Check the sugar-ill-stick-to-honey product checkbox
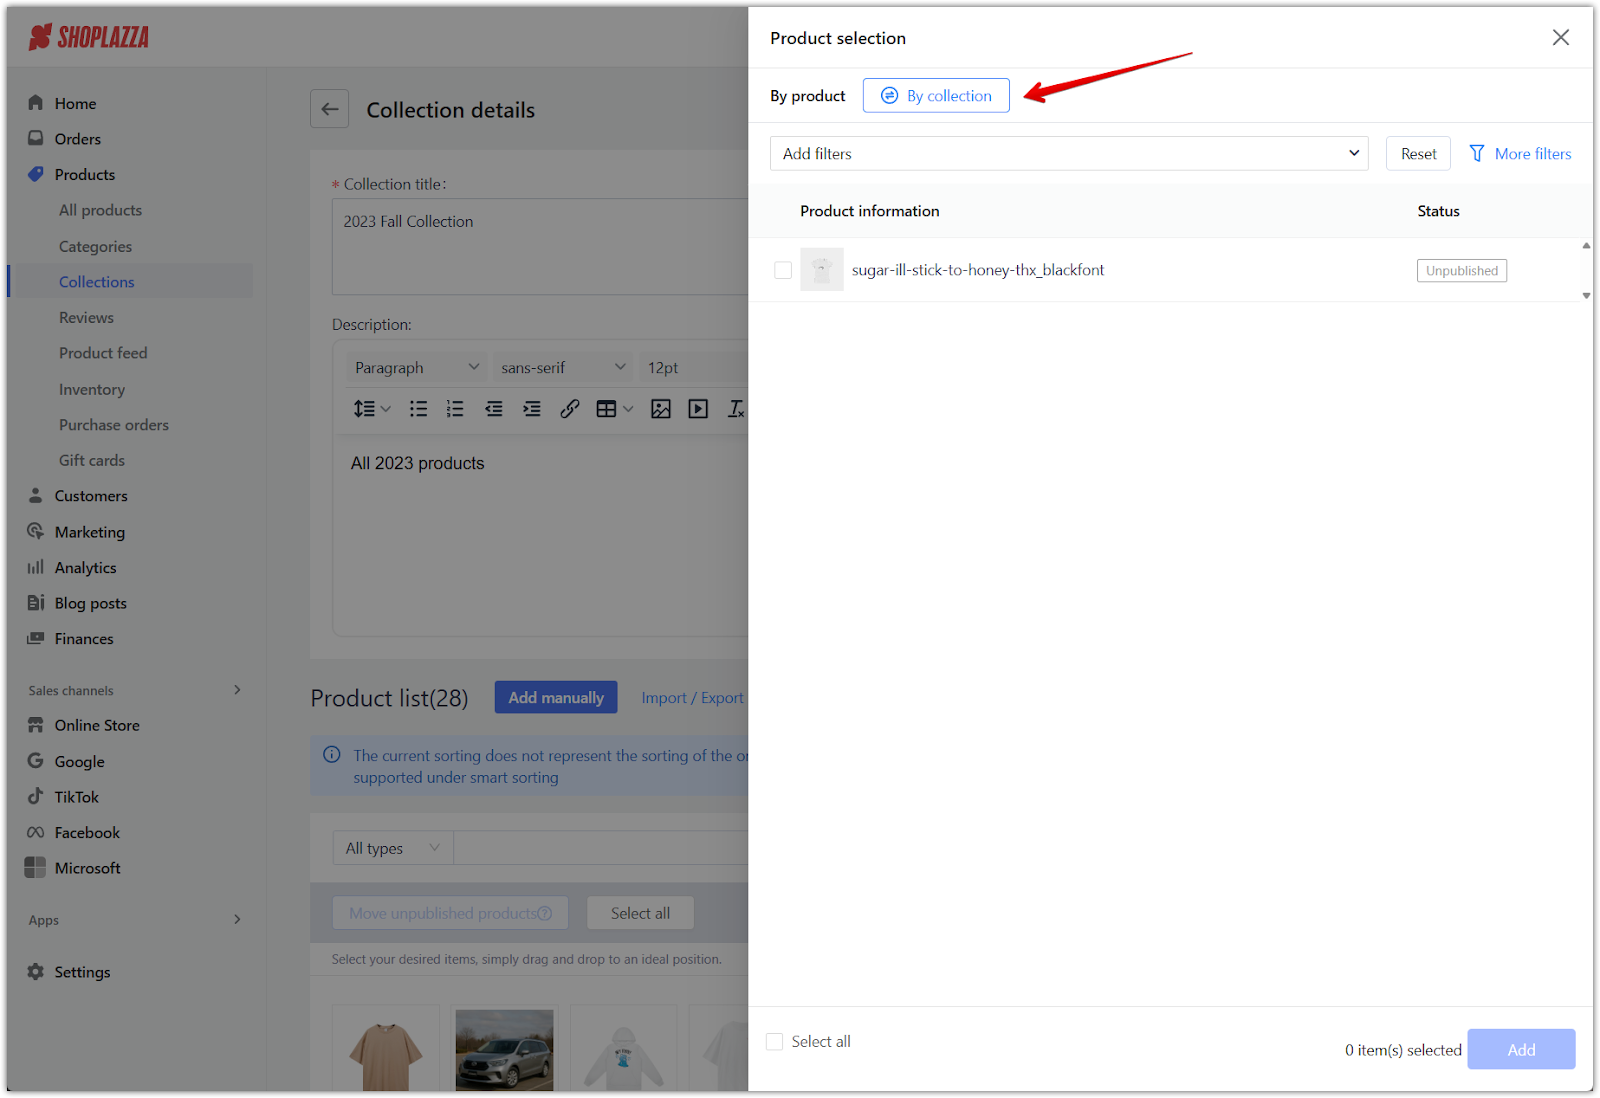This screenshot has height=1098, width=1600. [x=783, y=270]
